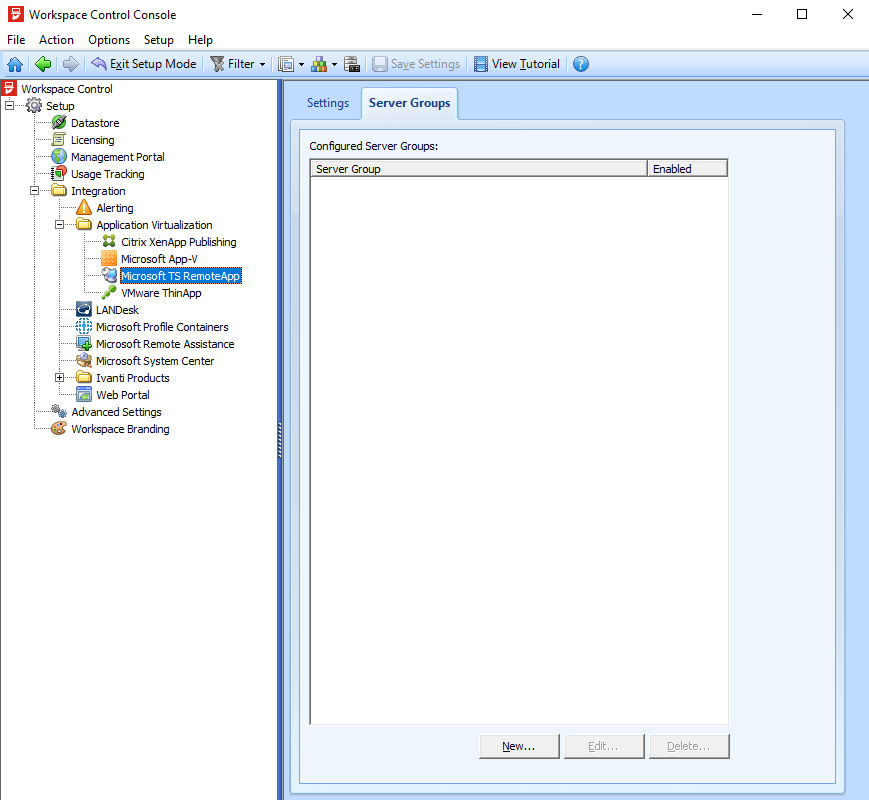Click the Workspace Branding palette icon

59,429
